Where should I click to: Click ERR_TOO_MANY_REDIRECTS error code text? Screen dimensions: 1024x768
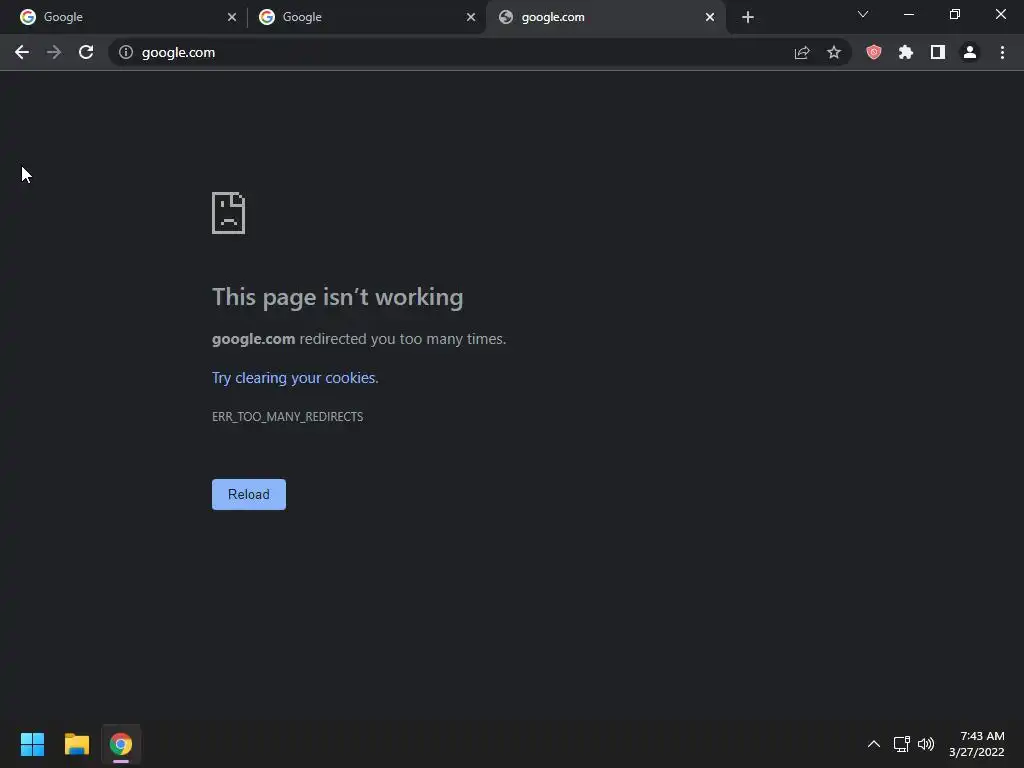point(287,417)
